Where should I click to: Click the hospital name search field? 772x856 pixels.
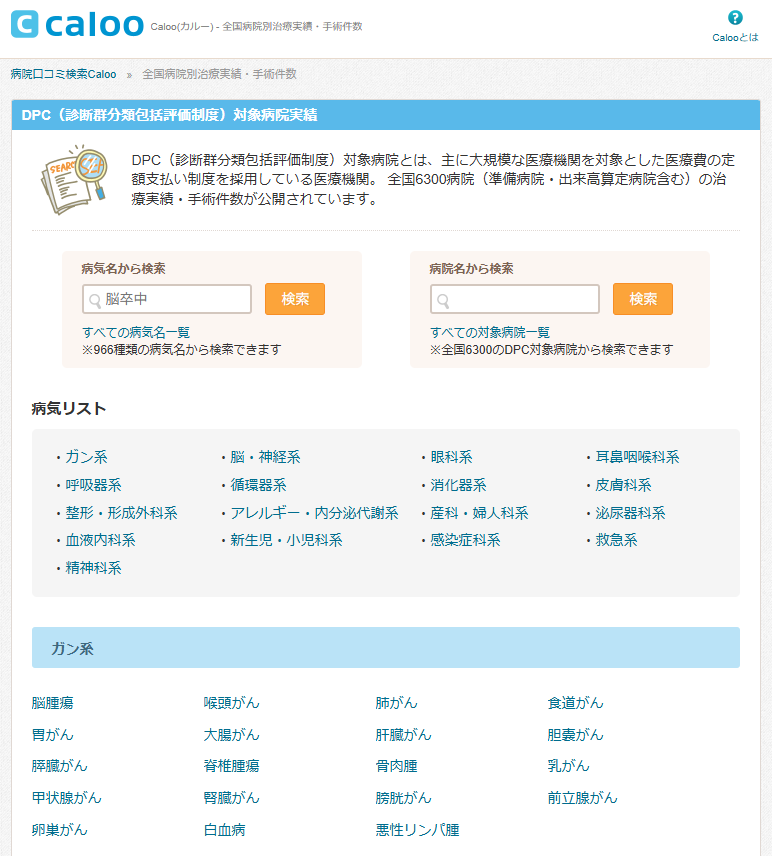[x=515, y=299]
